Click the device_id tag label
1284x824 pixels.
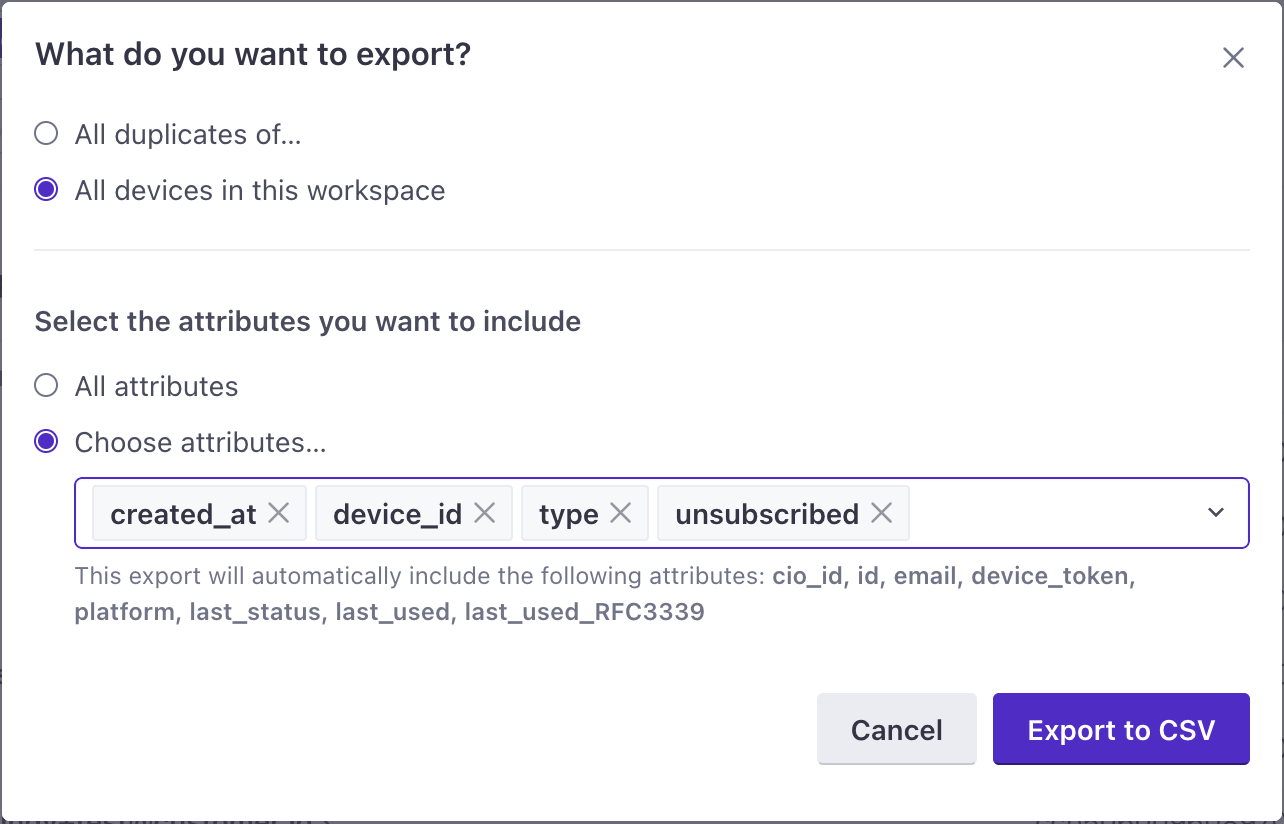(x=397, y=514)
